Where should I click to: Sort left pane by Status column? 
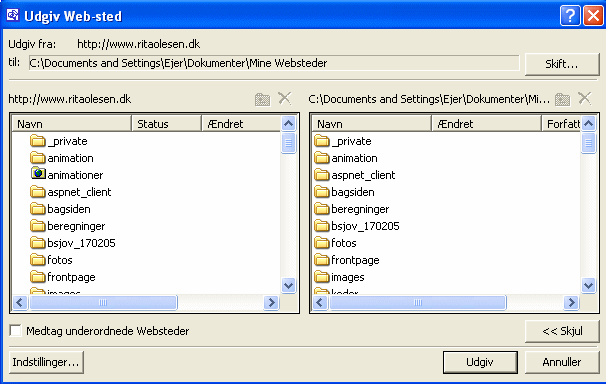pyautogui.click(x=167, y=124)
